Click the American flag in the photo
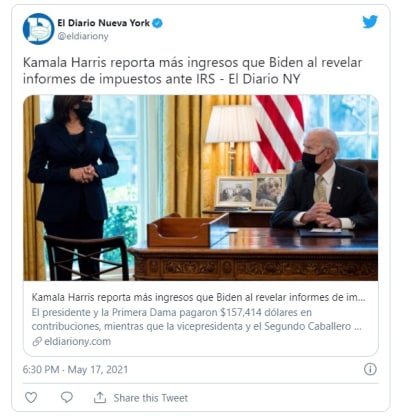400x416 pixels. point(277,133)
